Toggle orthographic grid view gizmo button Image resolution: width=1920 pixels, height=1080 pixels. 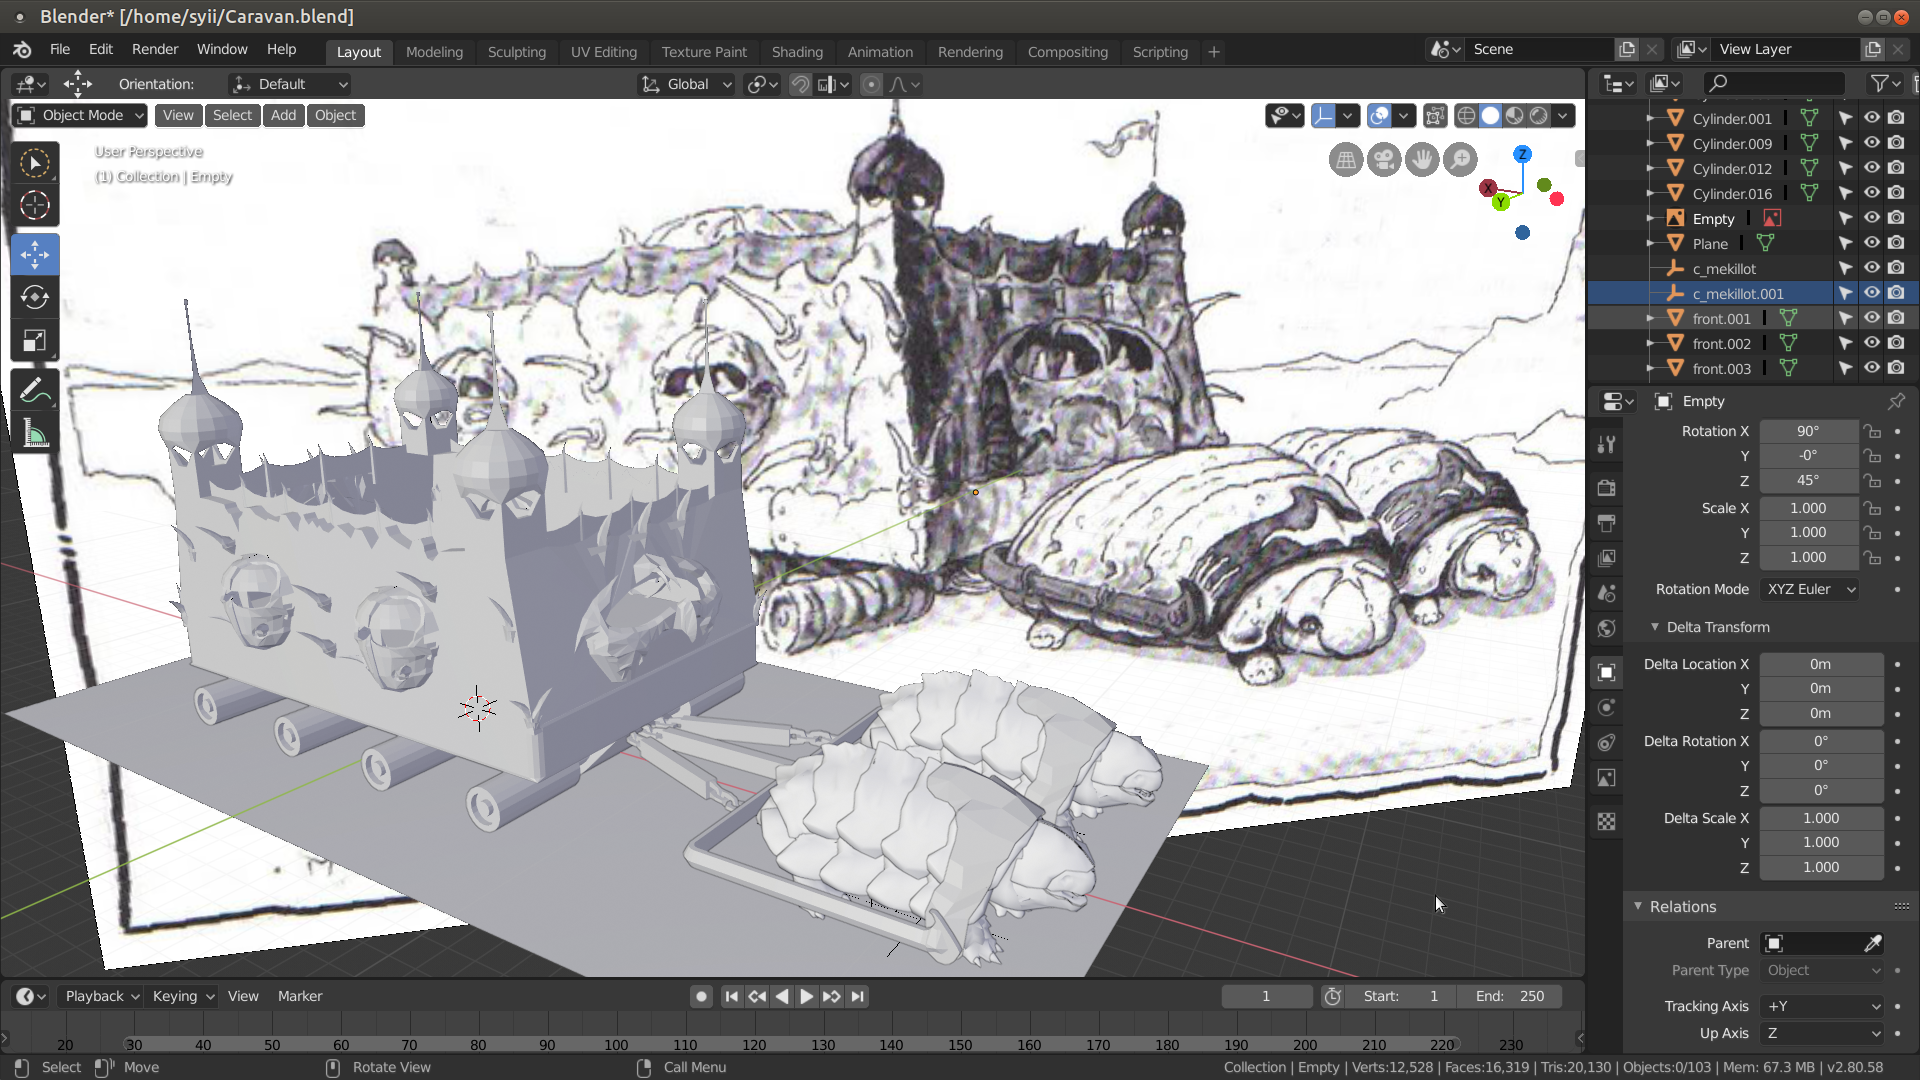1346,159
